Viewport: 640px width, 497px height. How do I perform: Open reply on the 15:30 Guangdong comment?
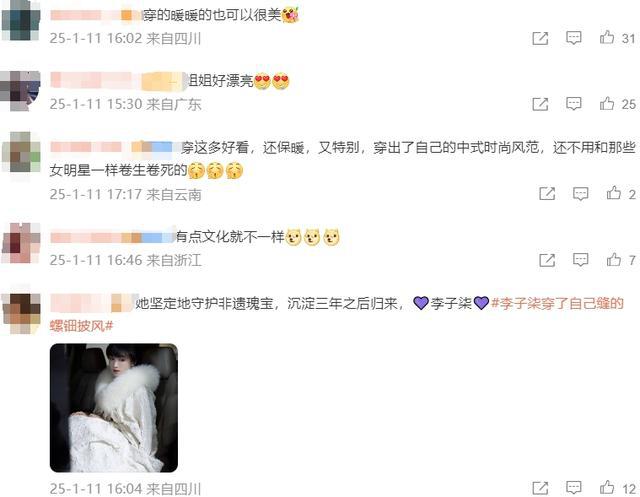coord(573,104)
